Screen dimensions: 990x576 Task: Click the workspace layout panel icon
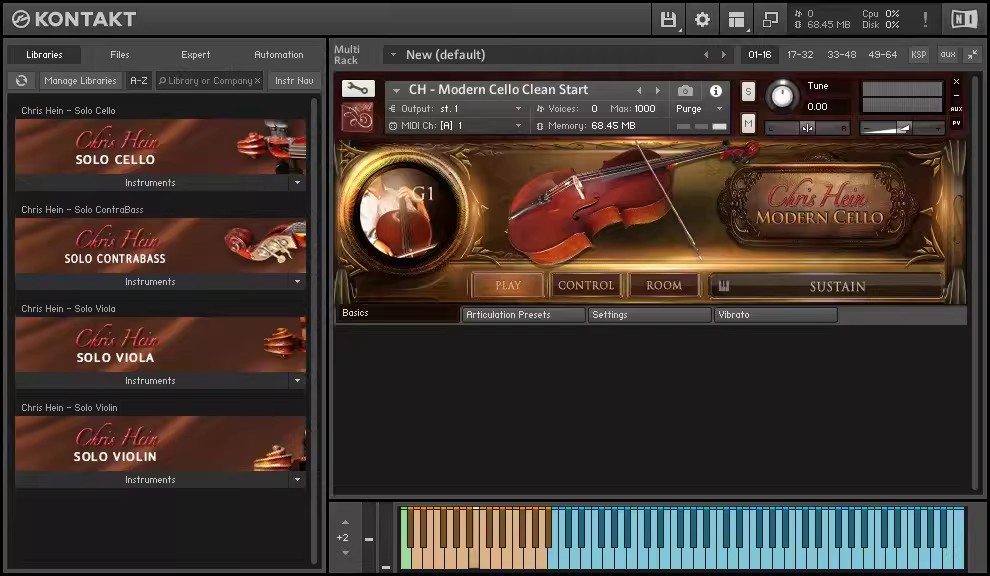[x=736, y=19]
